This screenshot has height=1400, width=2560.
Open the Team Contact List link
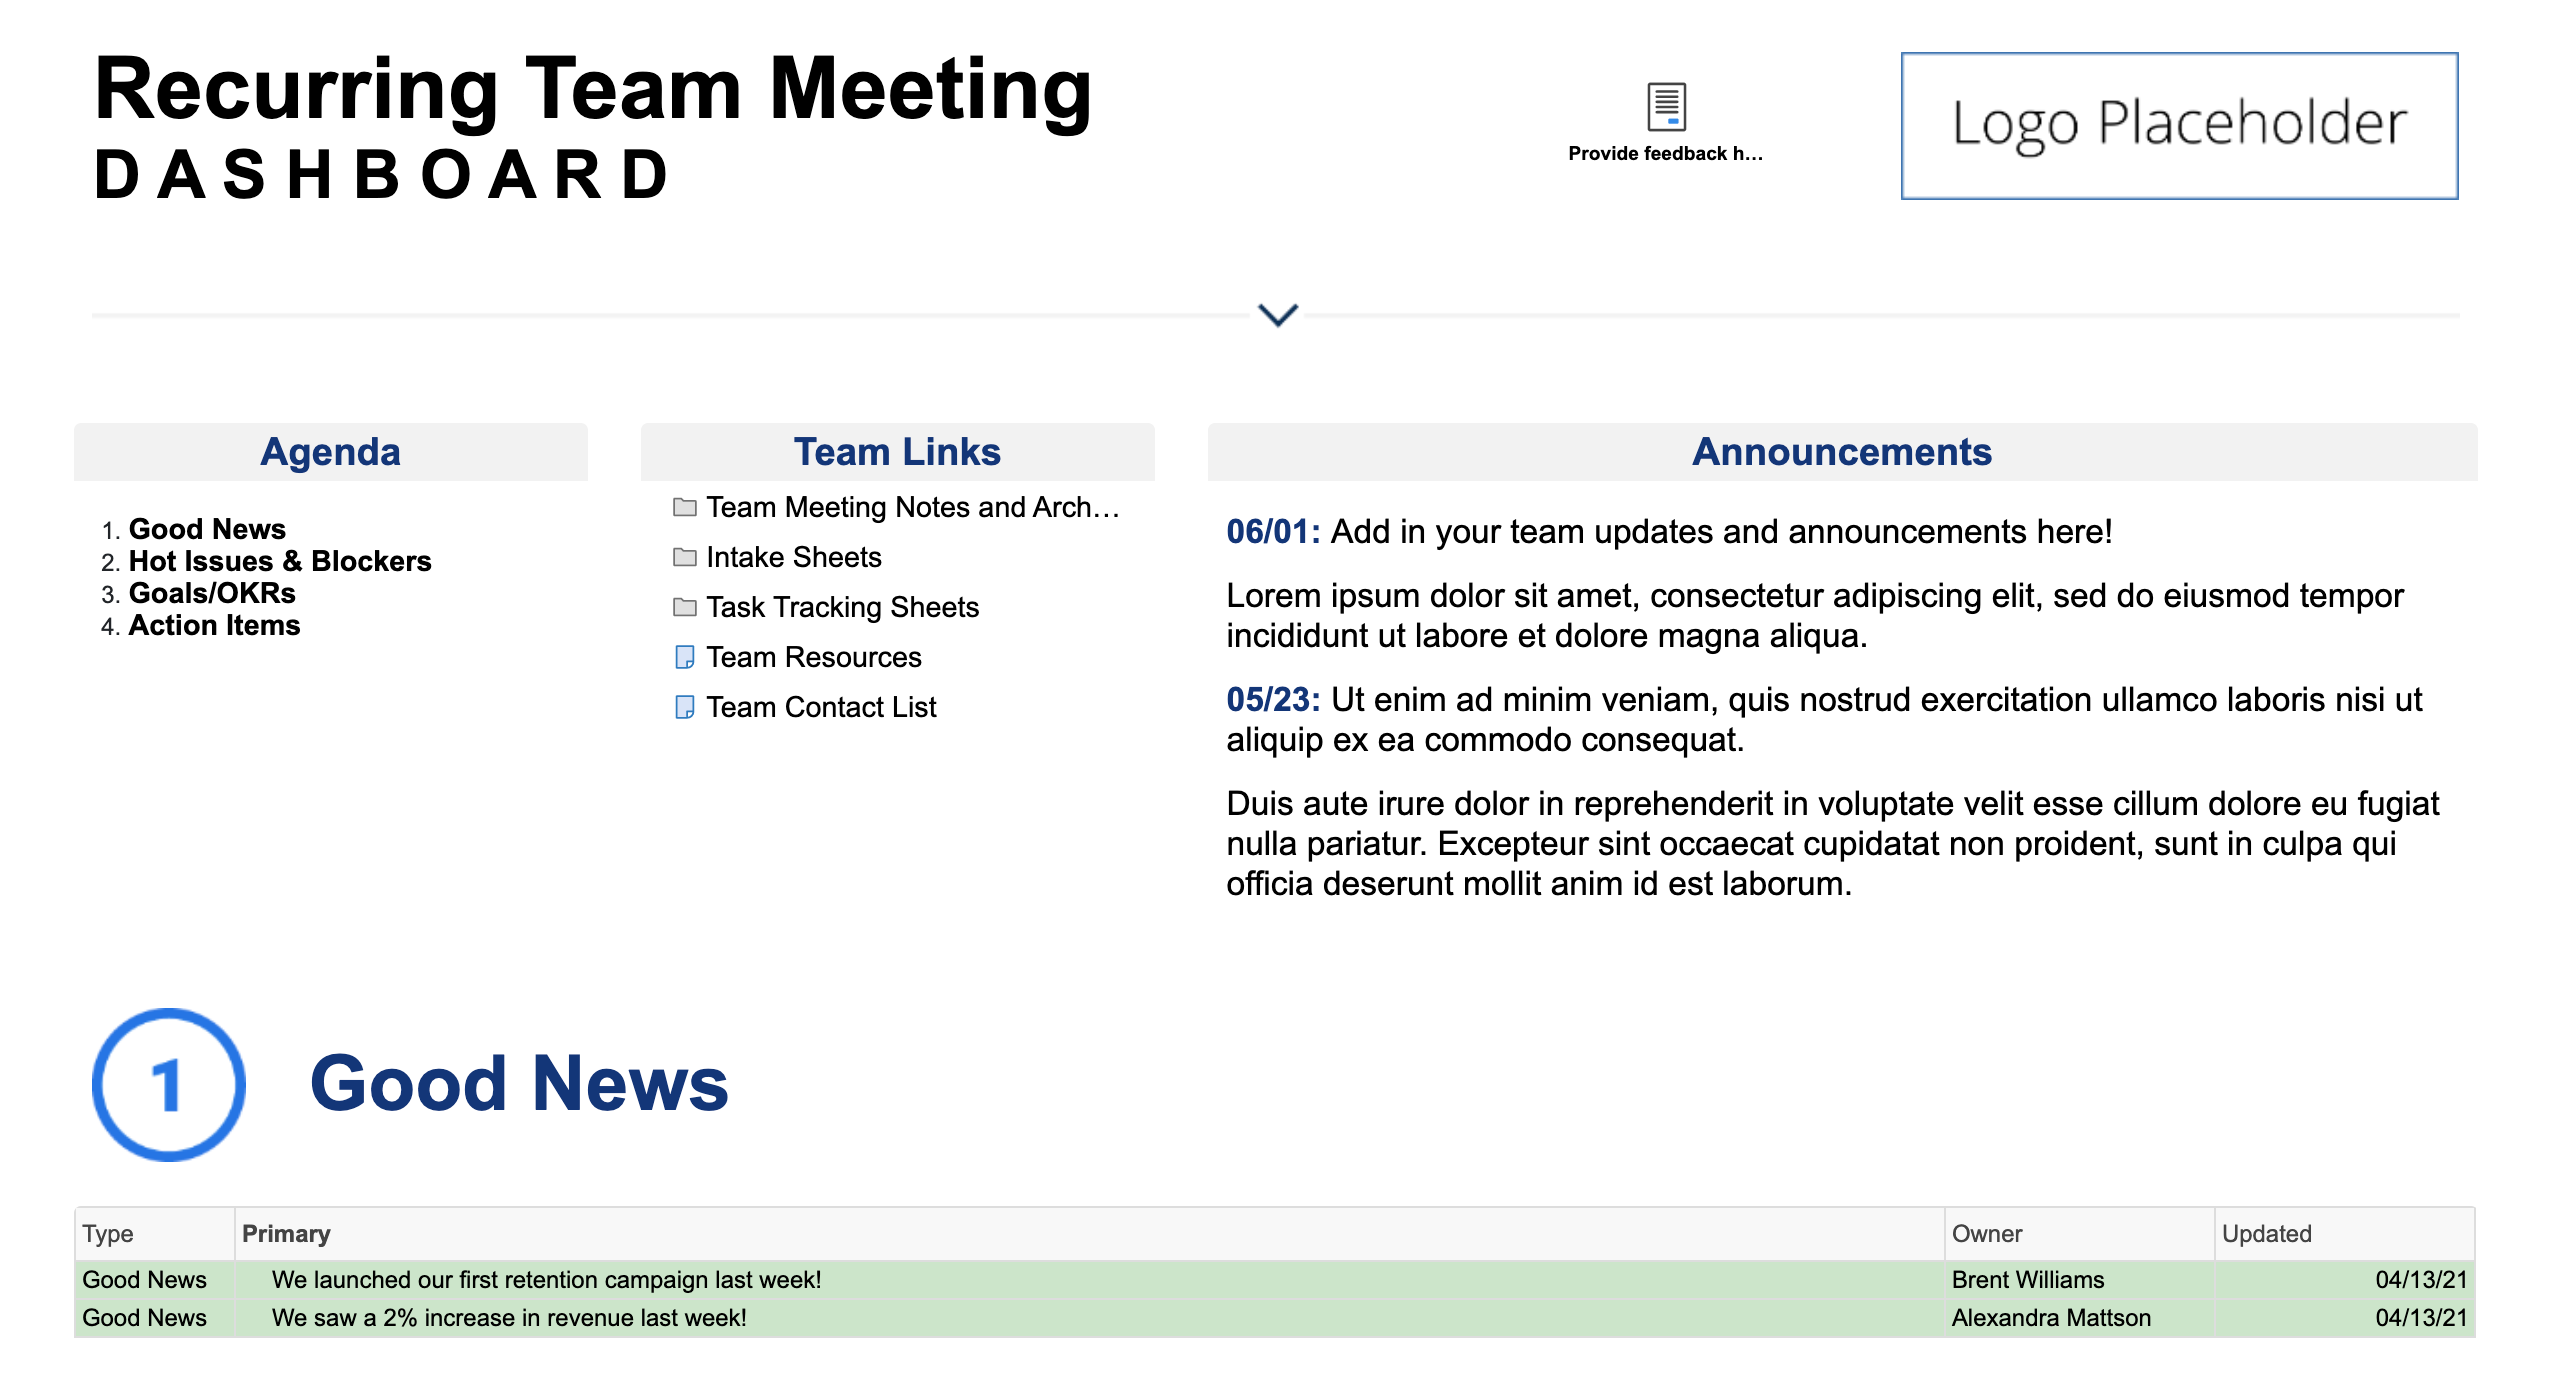(x=821, y=707)
